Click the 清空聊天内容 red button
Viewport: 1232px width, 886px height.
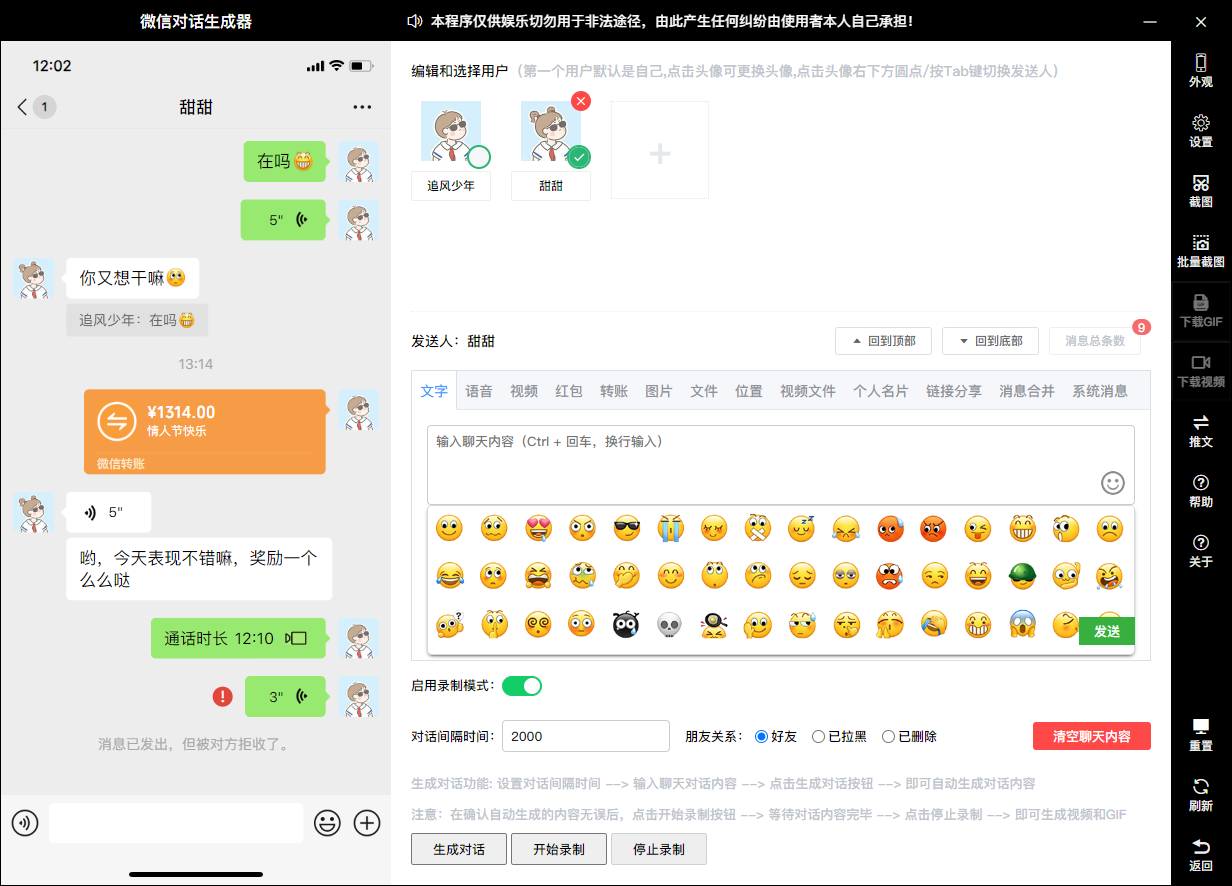[1092, 736]
